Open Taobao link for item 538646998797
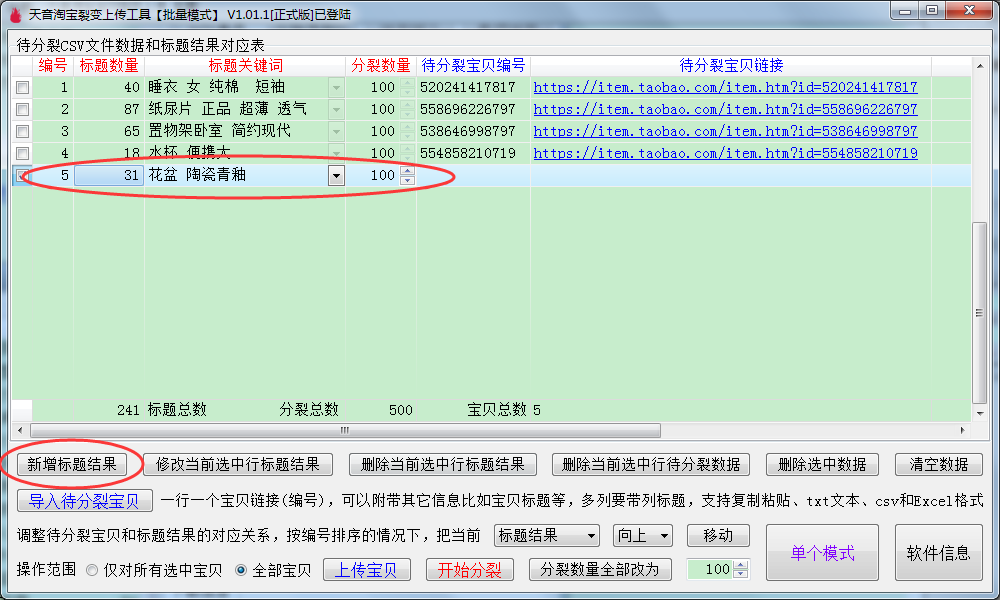The height and width of the screenshot is (600, 1000). pyautogui.click(x=725, y=132)
